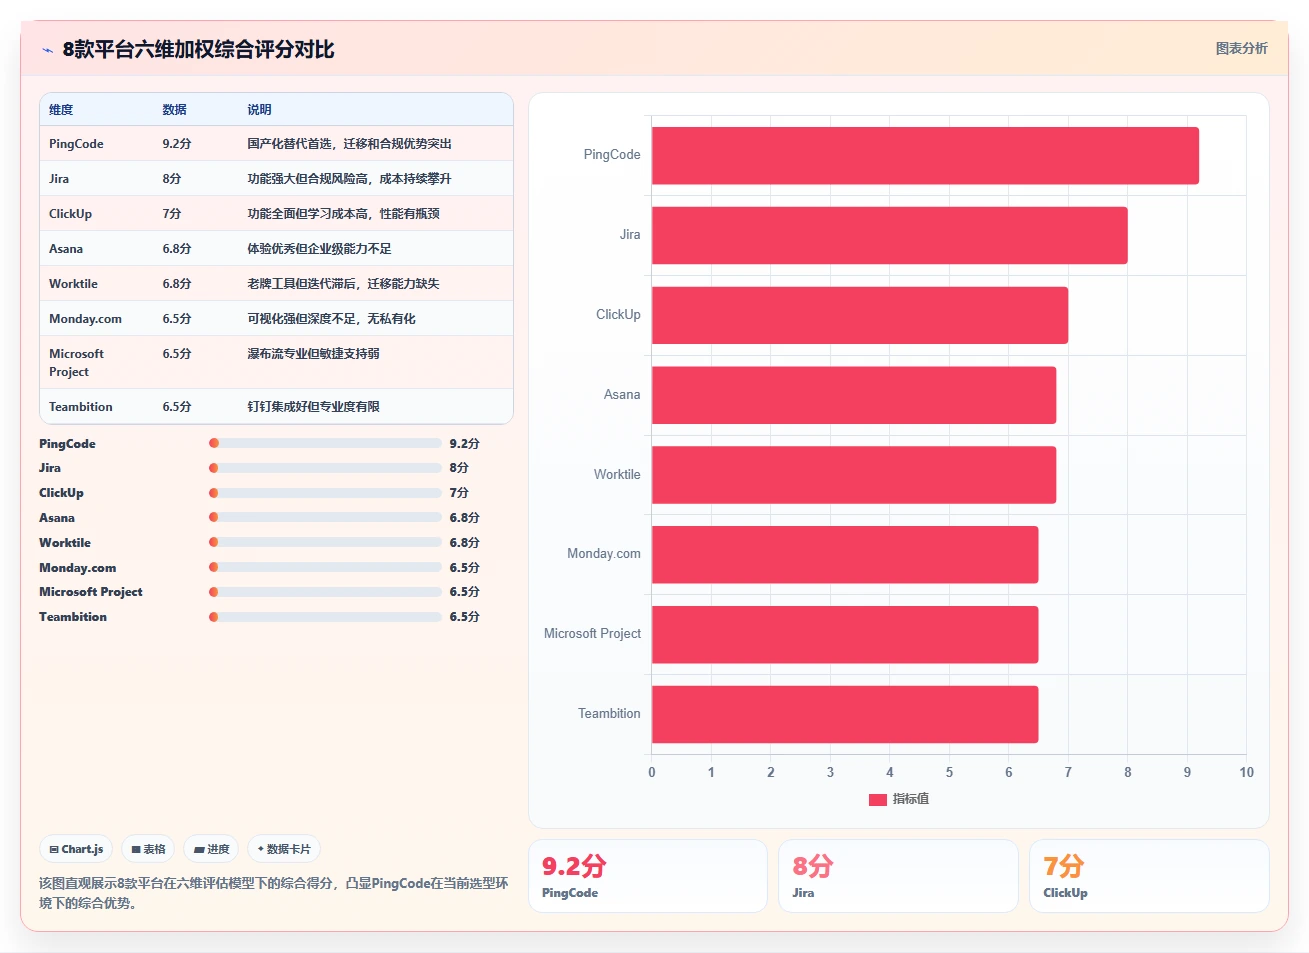Click the lightning icon beside the title
Image resolution: width=1309 pixels, height=953 pixels.
(47, 50)
